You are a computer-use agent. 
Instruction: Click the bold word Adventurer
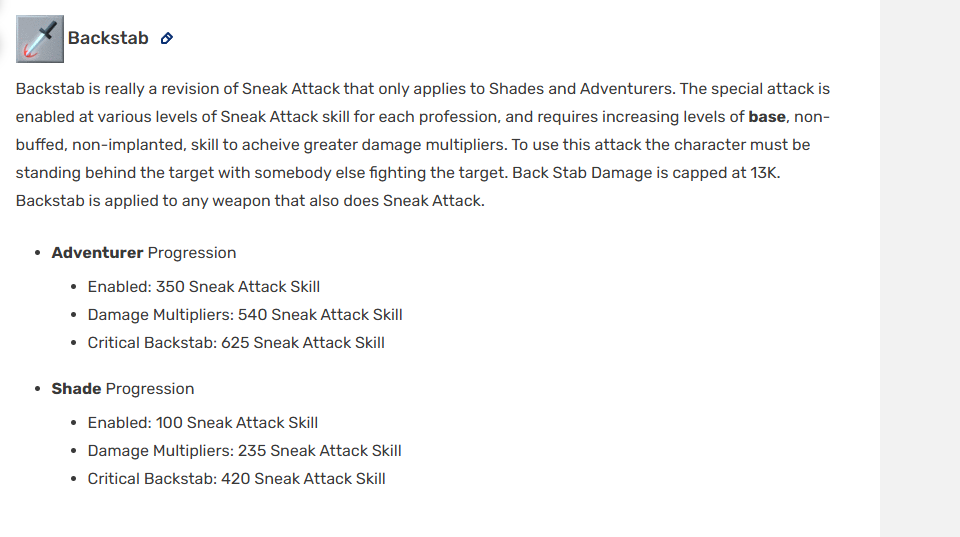tap(97, 253)
